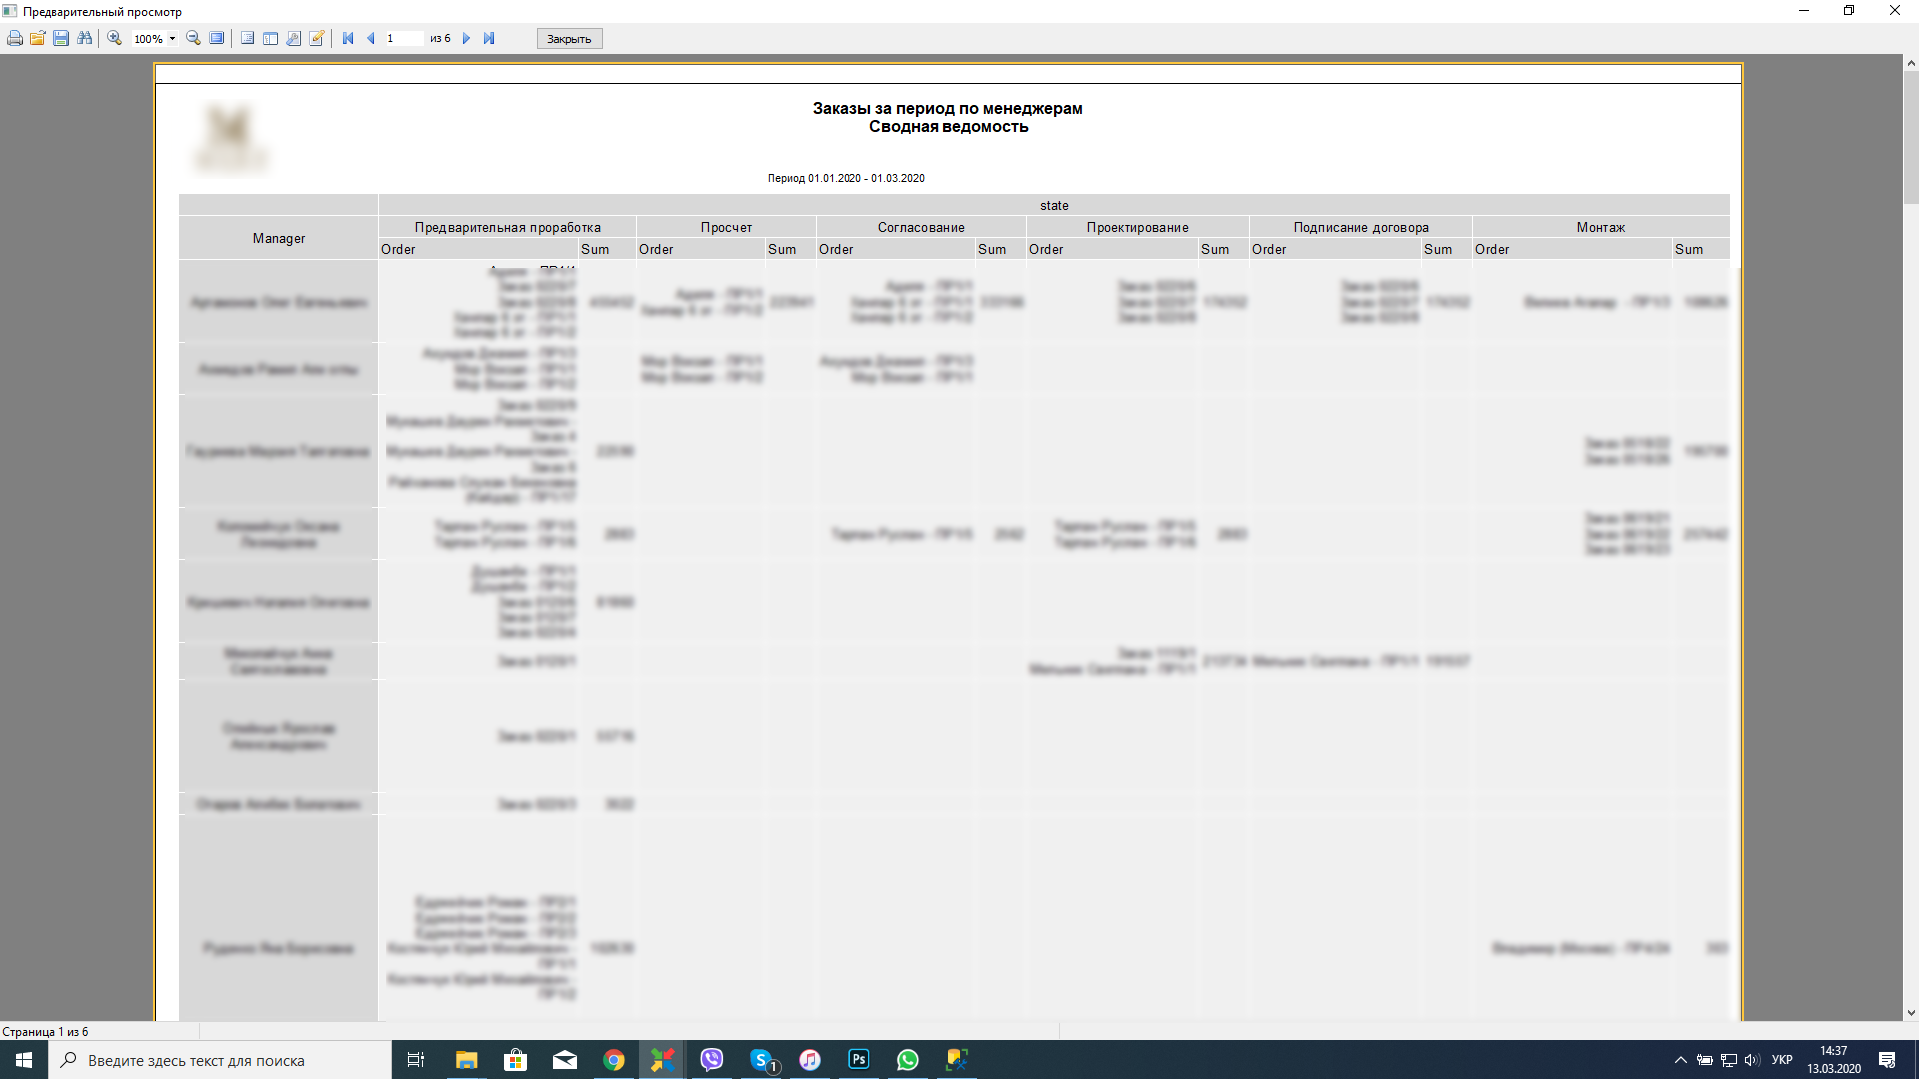Open Microsoft Store from the taskbar

[515, 1060]
